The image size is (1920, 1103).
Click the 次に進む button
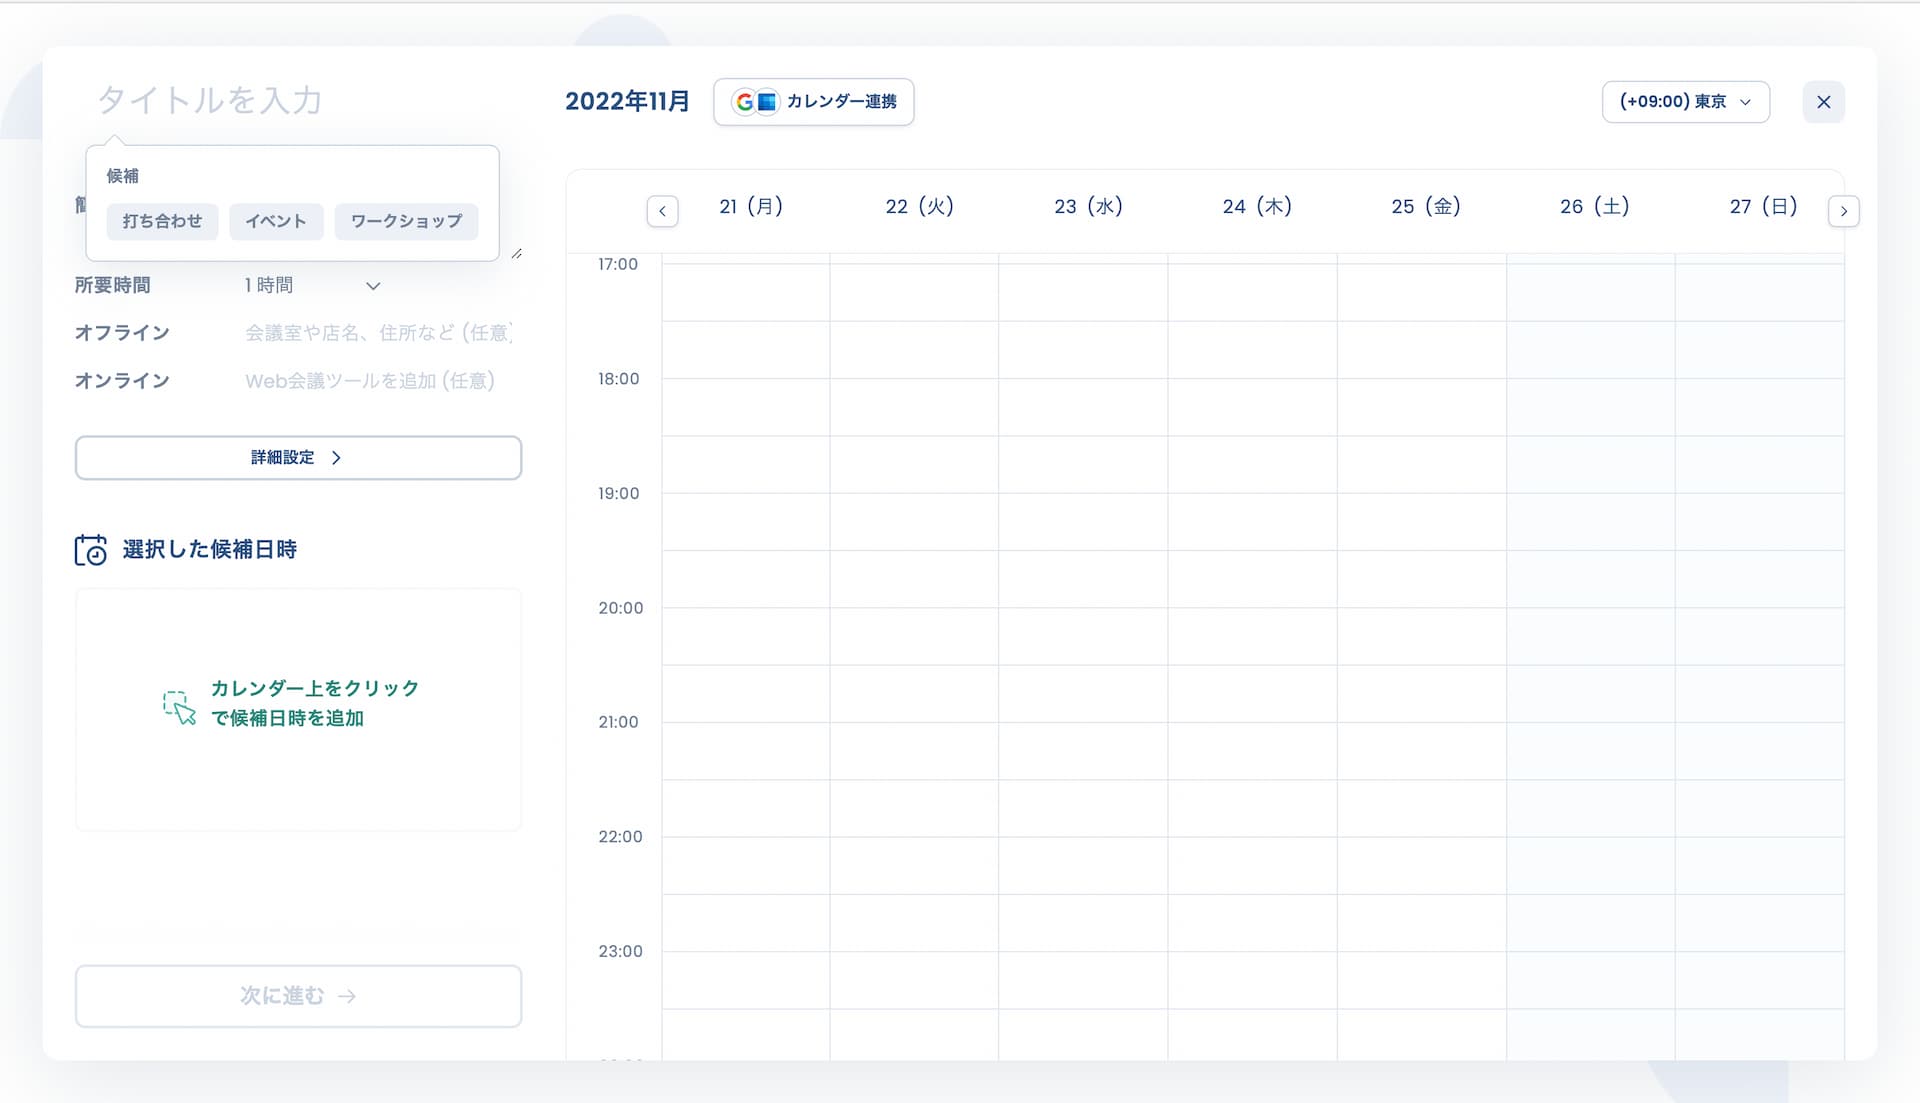298,996
